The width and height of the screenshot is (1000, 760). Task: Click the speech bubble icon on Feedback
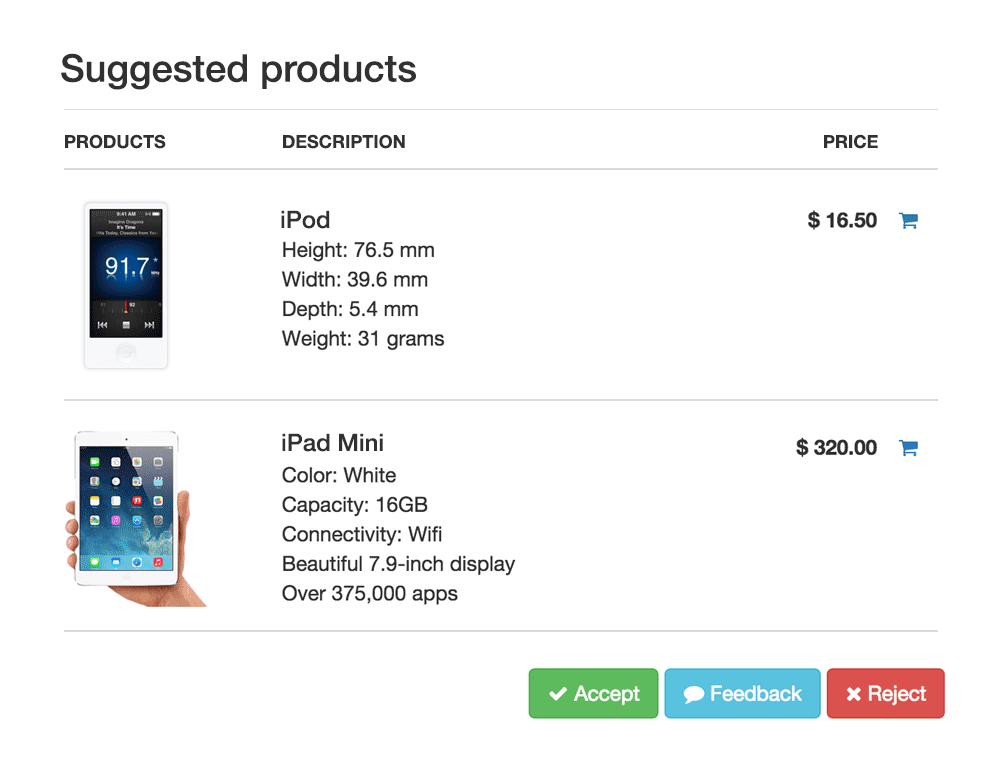694,695
